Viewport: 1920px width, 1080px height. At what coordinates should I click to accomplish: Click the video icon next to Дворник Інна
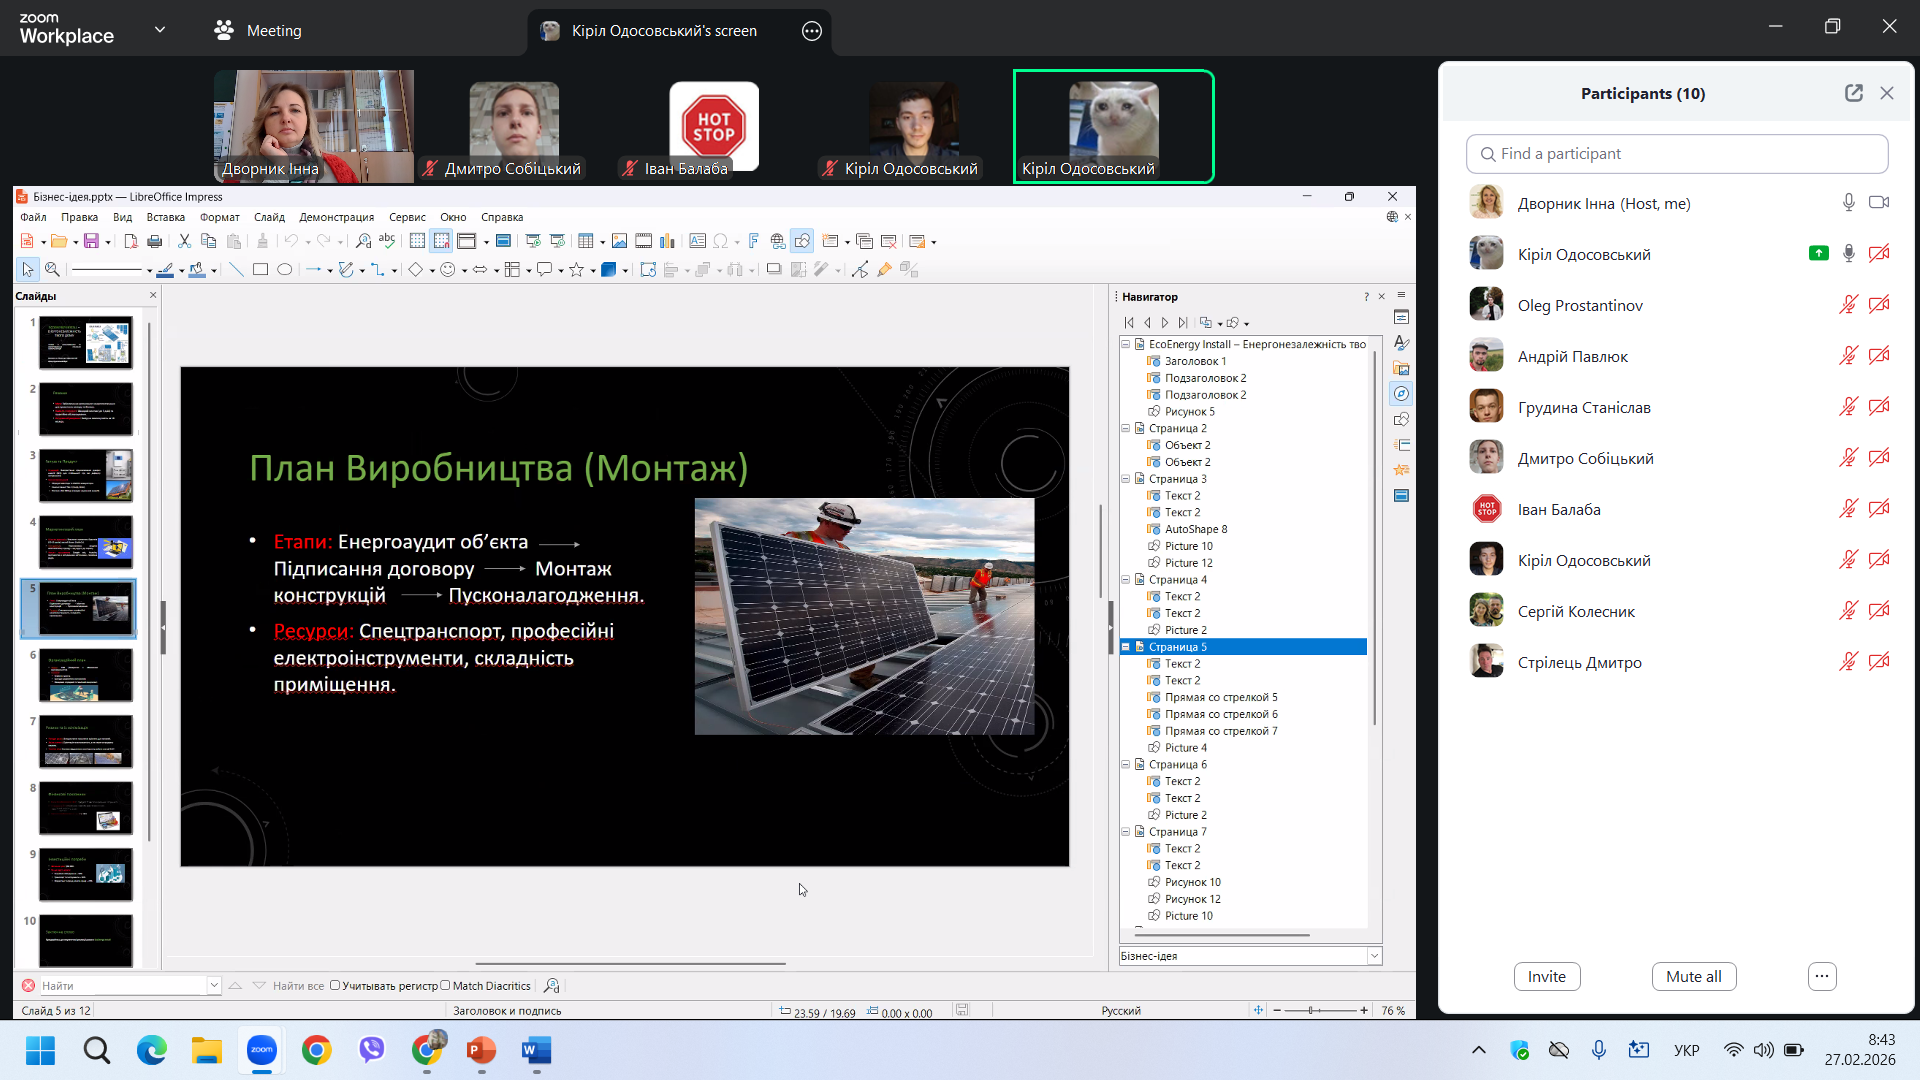coord(1879,203)
